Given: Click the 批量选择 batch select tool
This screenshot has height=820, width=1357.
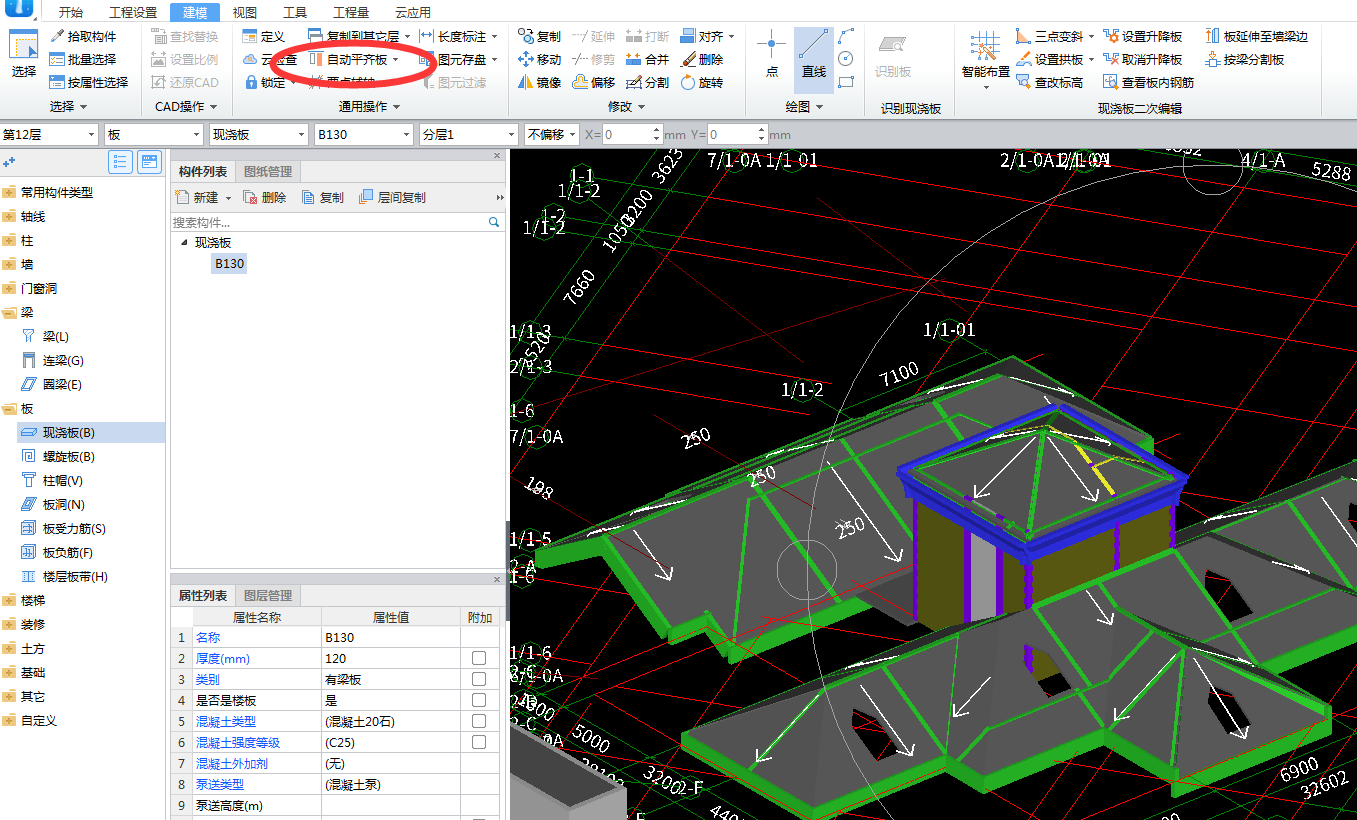Looking at the screenshot, I should [83, 59].
